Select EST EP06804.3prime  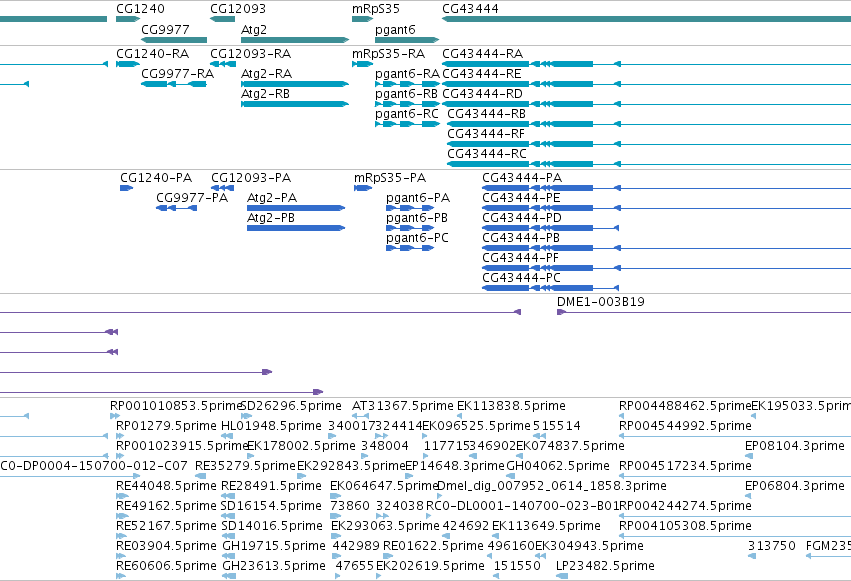(748, 496)
